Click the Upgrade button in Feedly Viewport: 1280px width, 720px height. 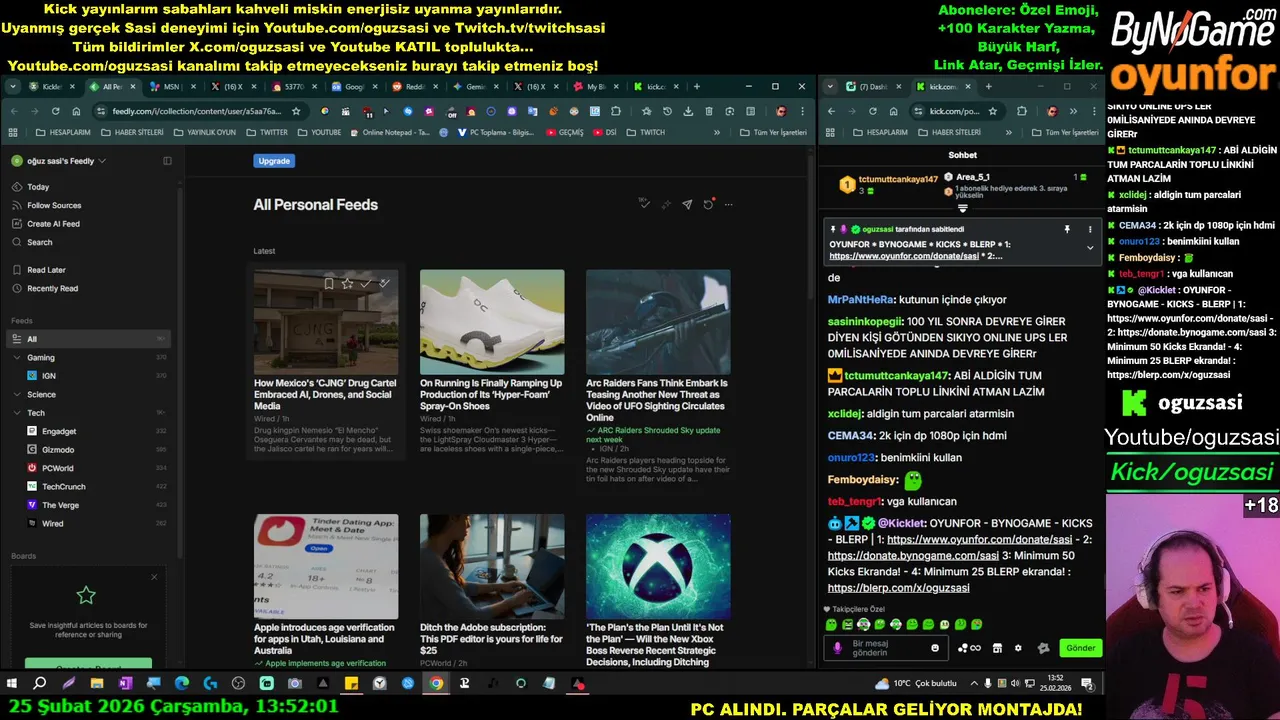(x=274, y=161)
